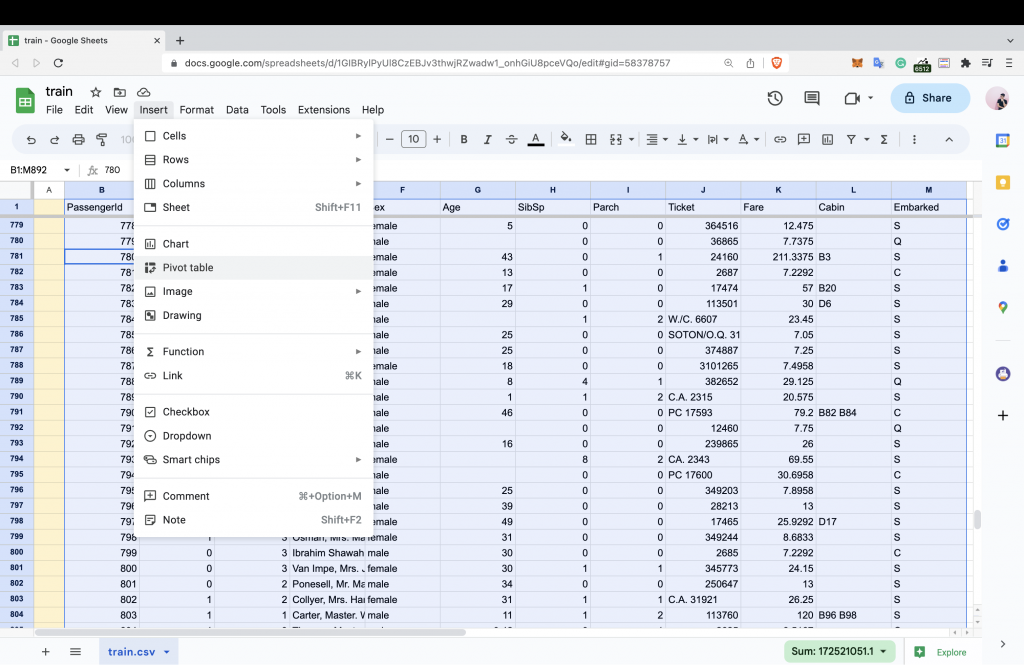
Task: Open the Extensions menu
Action: coord(324,110)
